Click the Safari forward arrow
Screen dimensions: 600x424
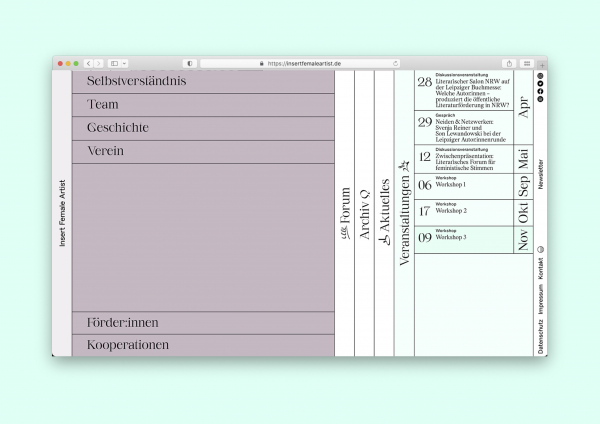[x=97, y=63]
